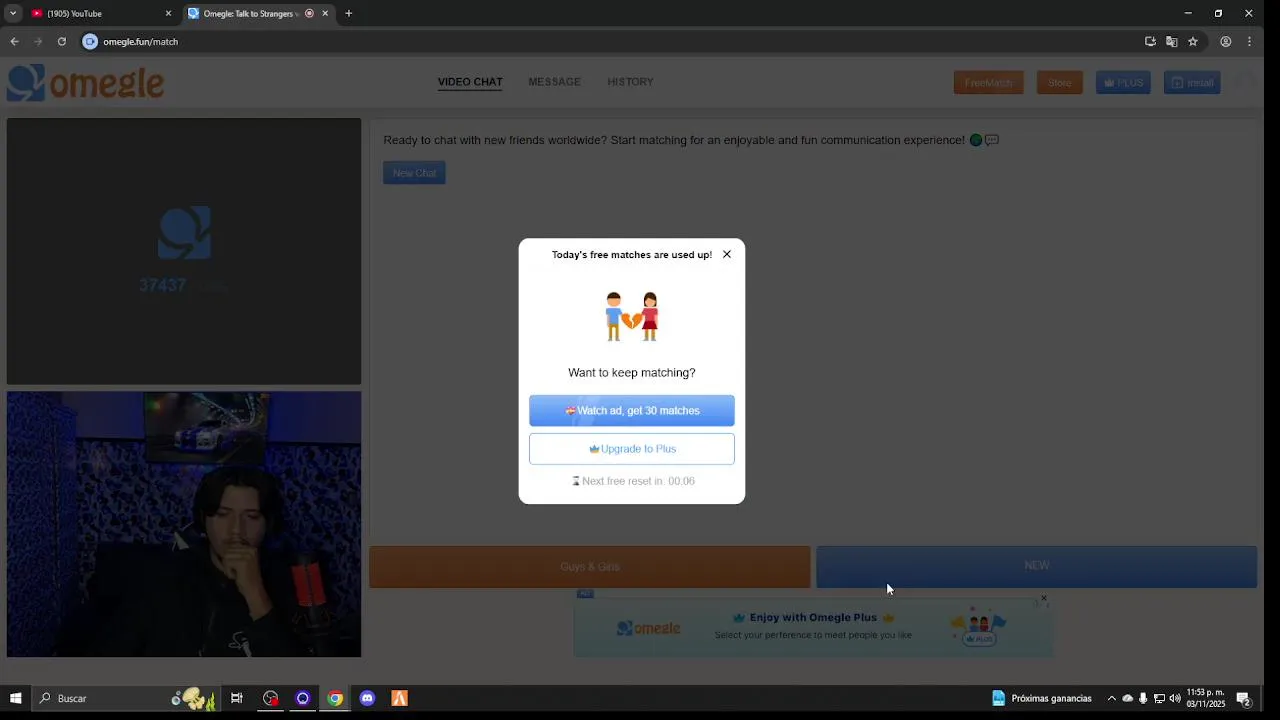Open the Store button
1280x720 pixels.
click(x=1060, y=83)
